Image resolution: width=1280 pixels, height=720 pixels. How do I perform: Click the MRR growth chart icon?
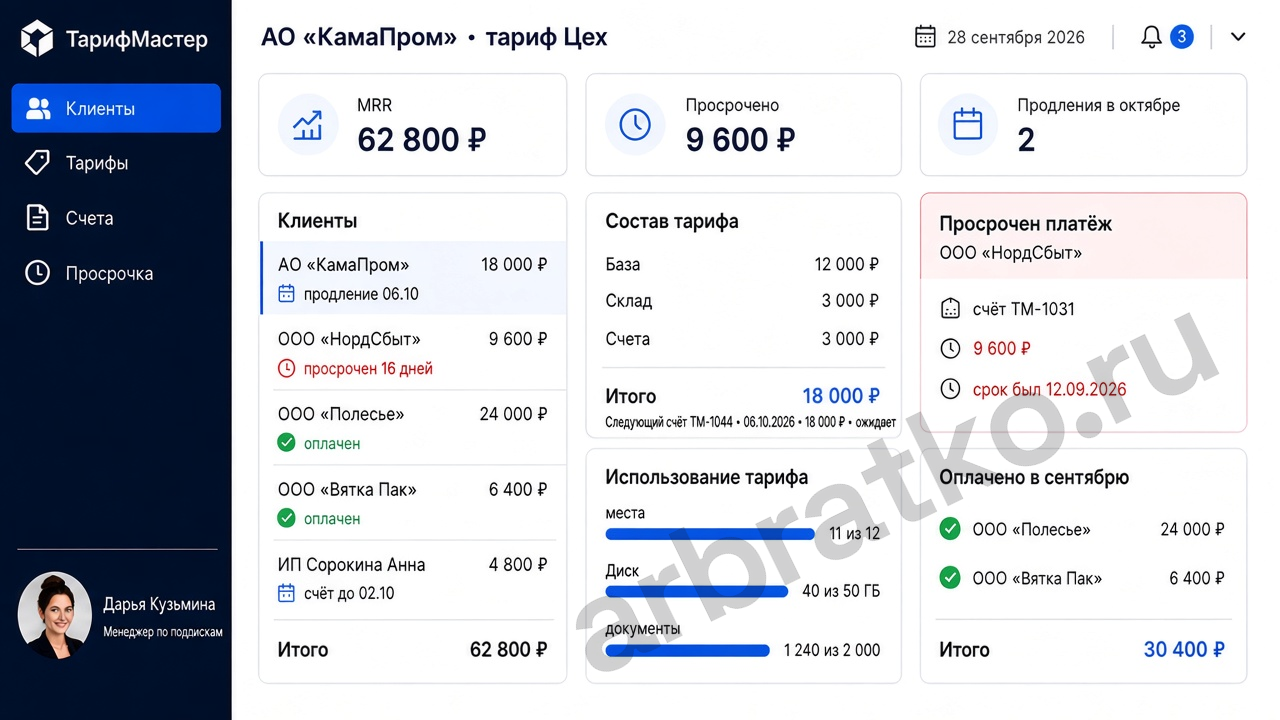(307, 125)
